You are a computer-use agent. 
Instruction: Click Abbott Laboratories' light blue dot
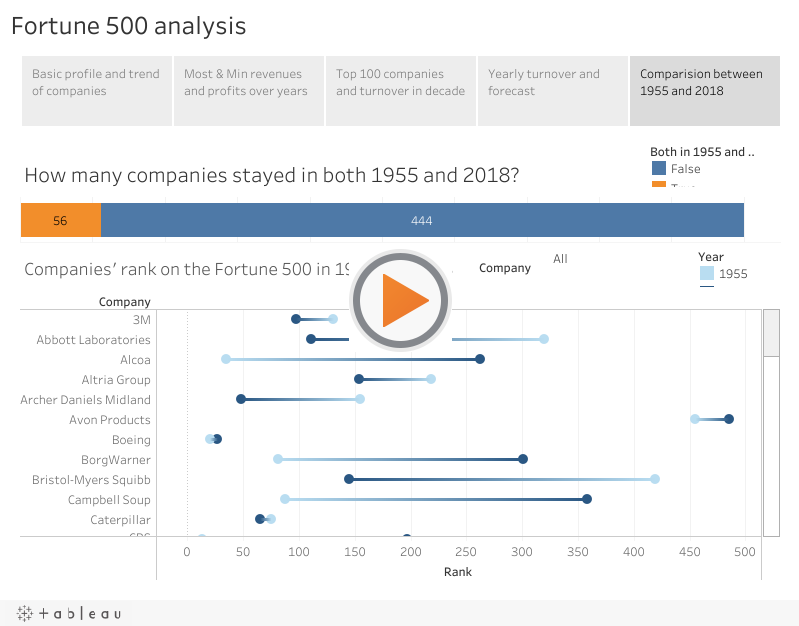544,339
